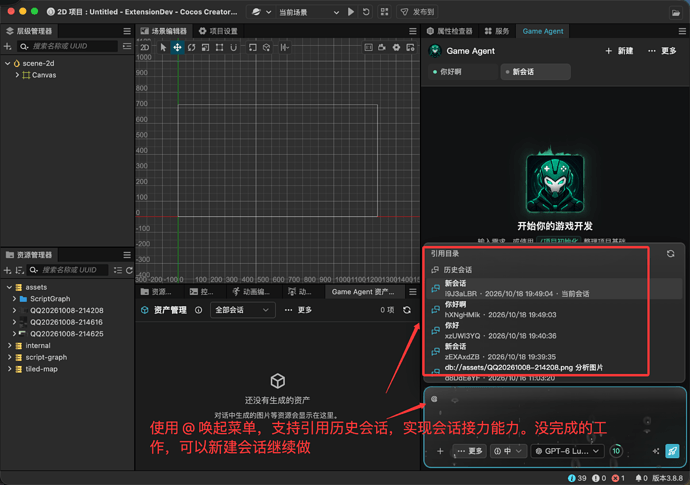
Task: Select 你好啊 hXNgHMlk history conversation
Action: click(554, 309)
